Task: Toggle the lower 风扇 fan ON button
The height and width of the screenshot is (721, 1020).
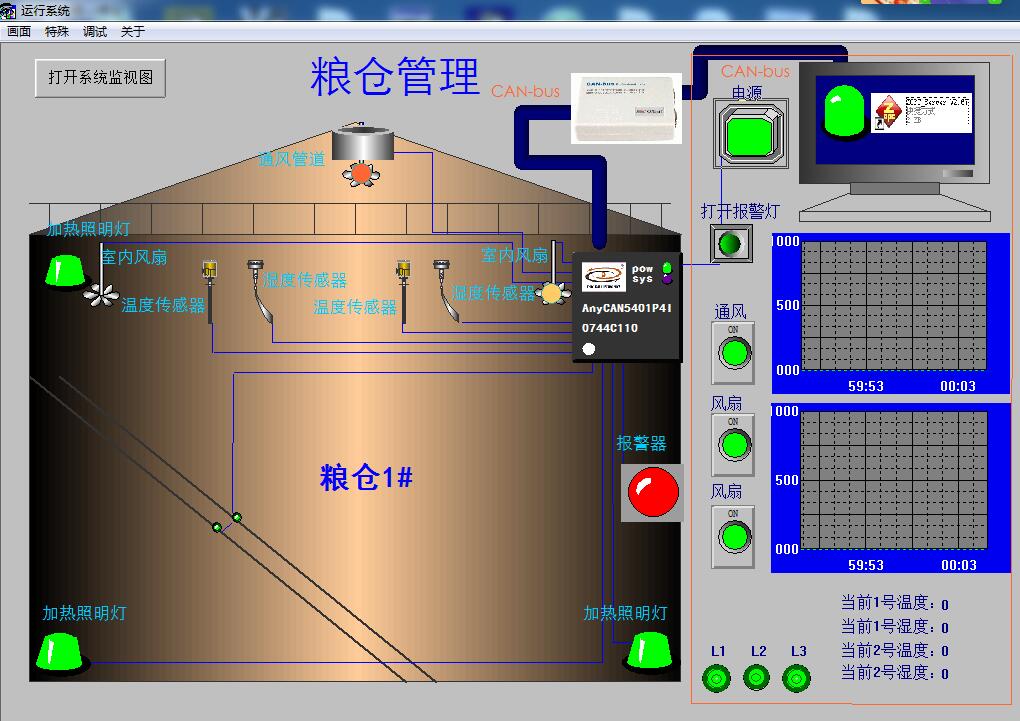Action: click(733, 534)
